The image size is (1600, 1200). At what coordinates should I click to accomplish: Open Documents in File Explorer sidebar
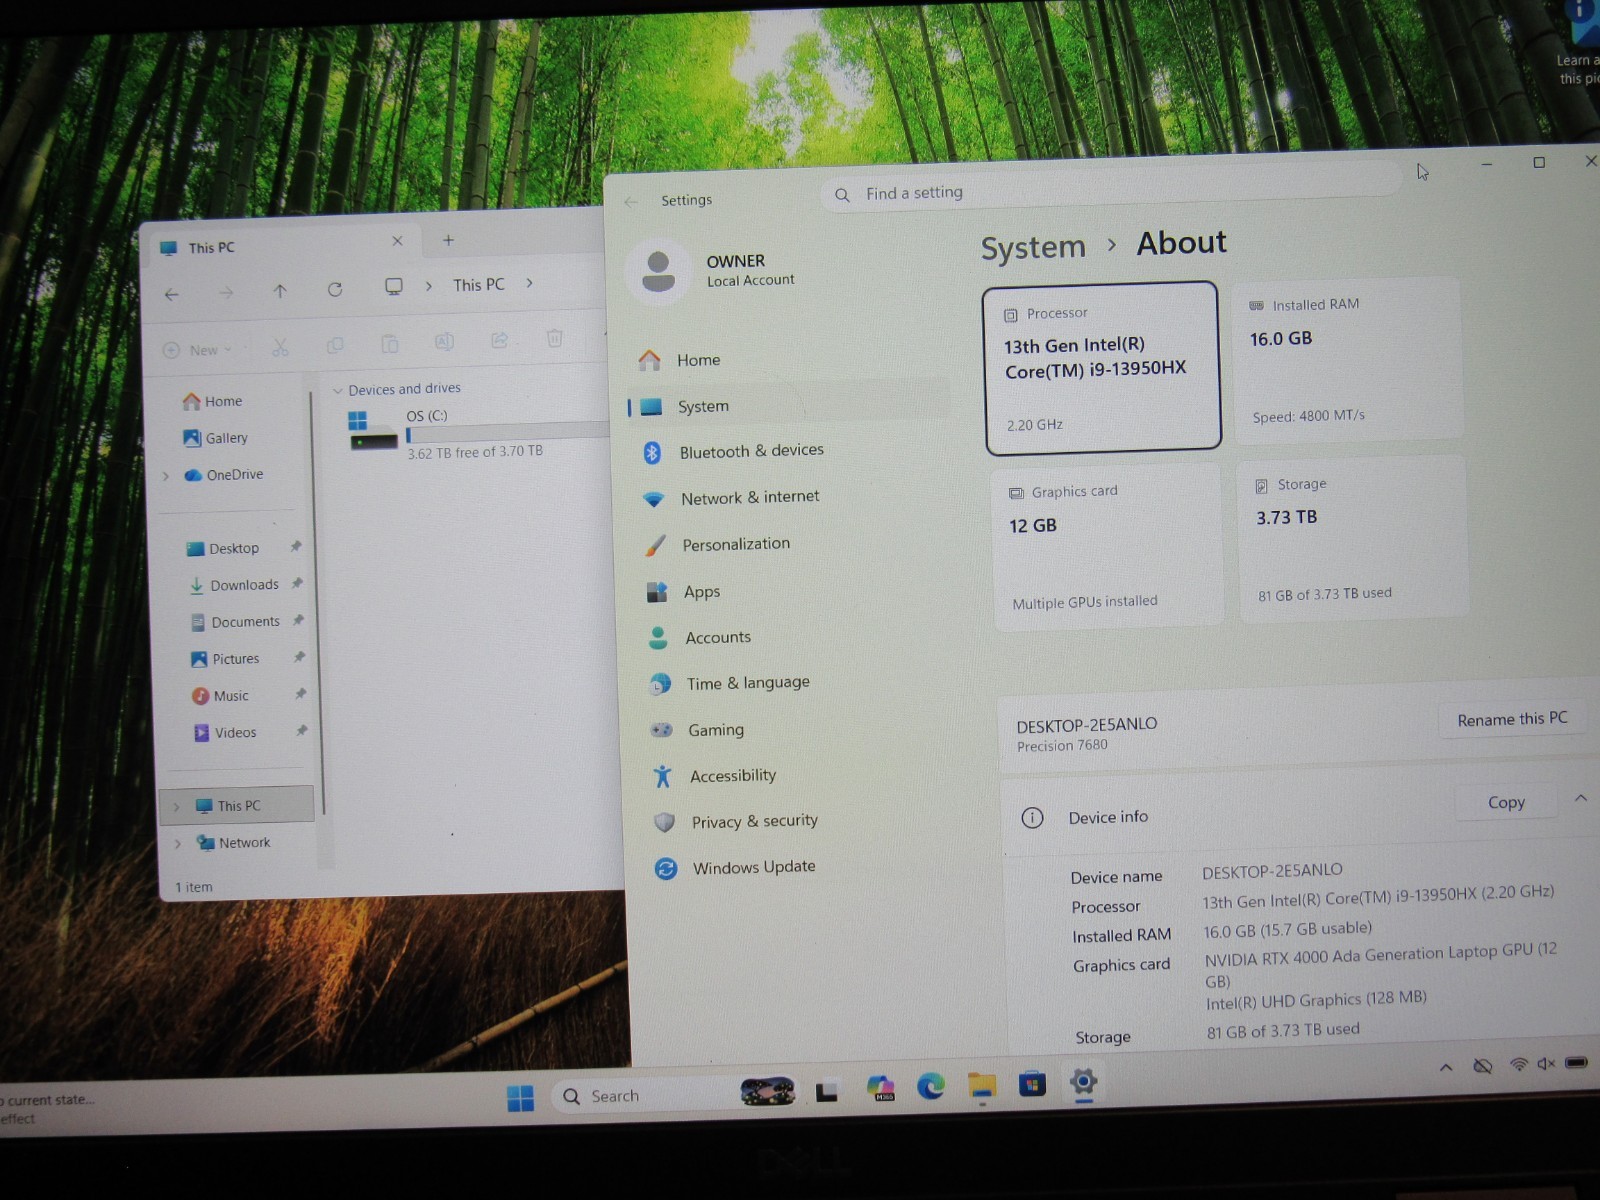click(235, 622)
